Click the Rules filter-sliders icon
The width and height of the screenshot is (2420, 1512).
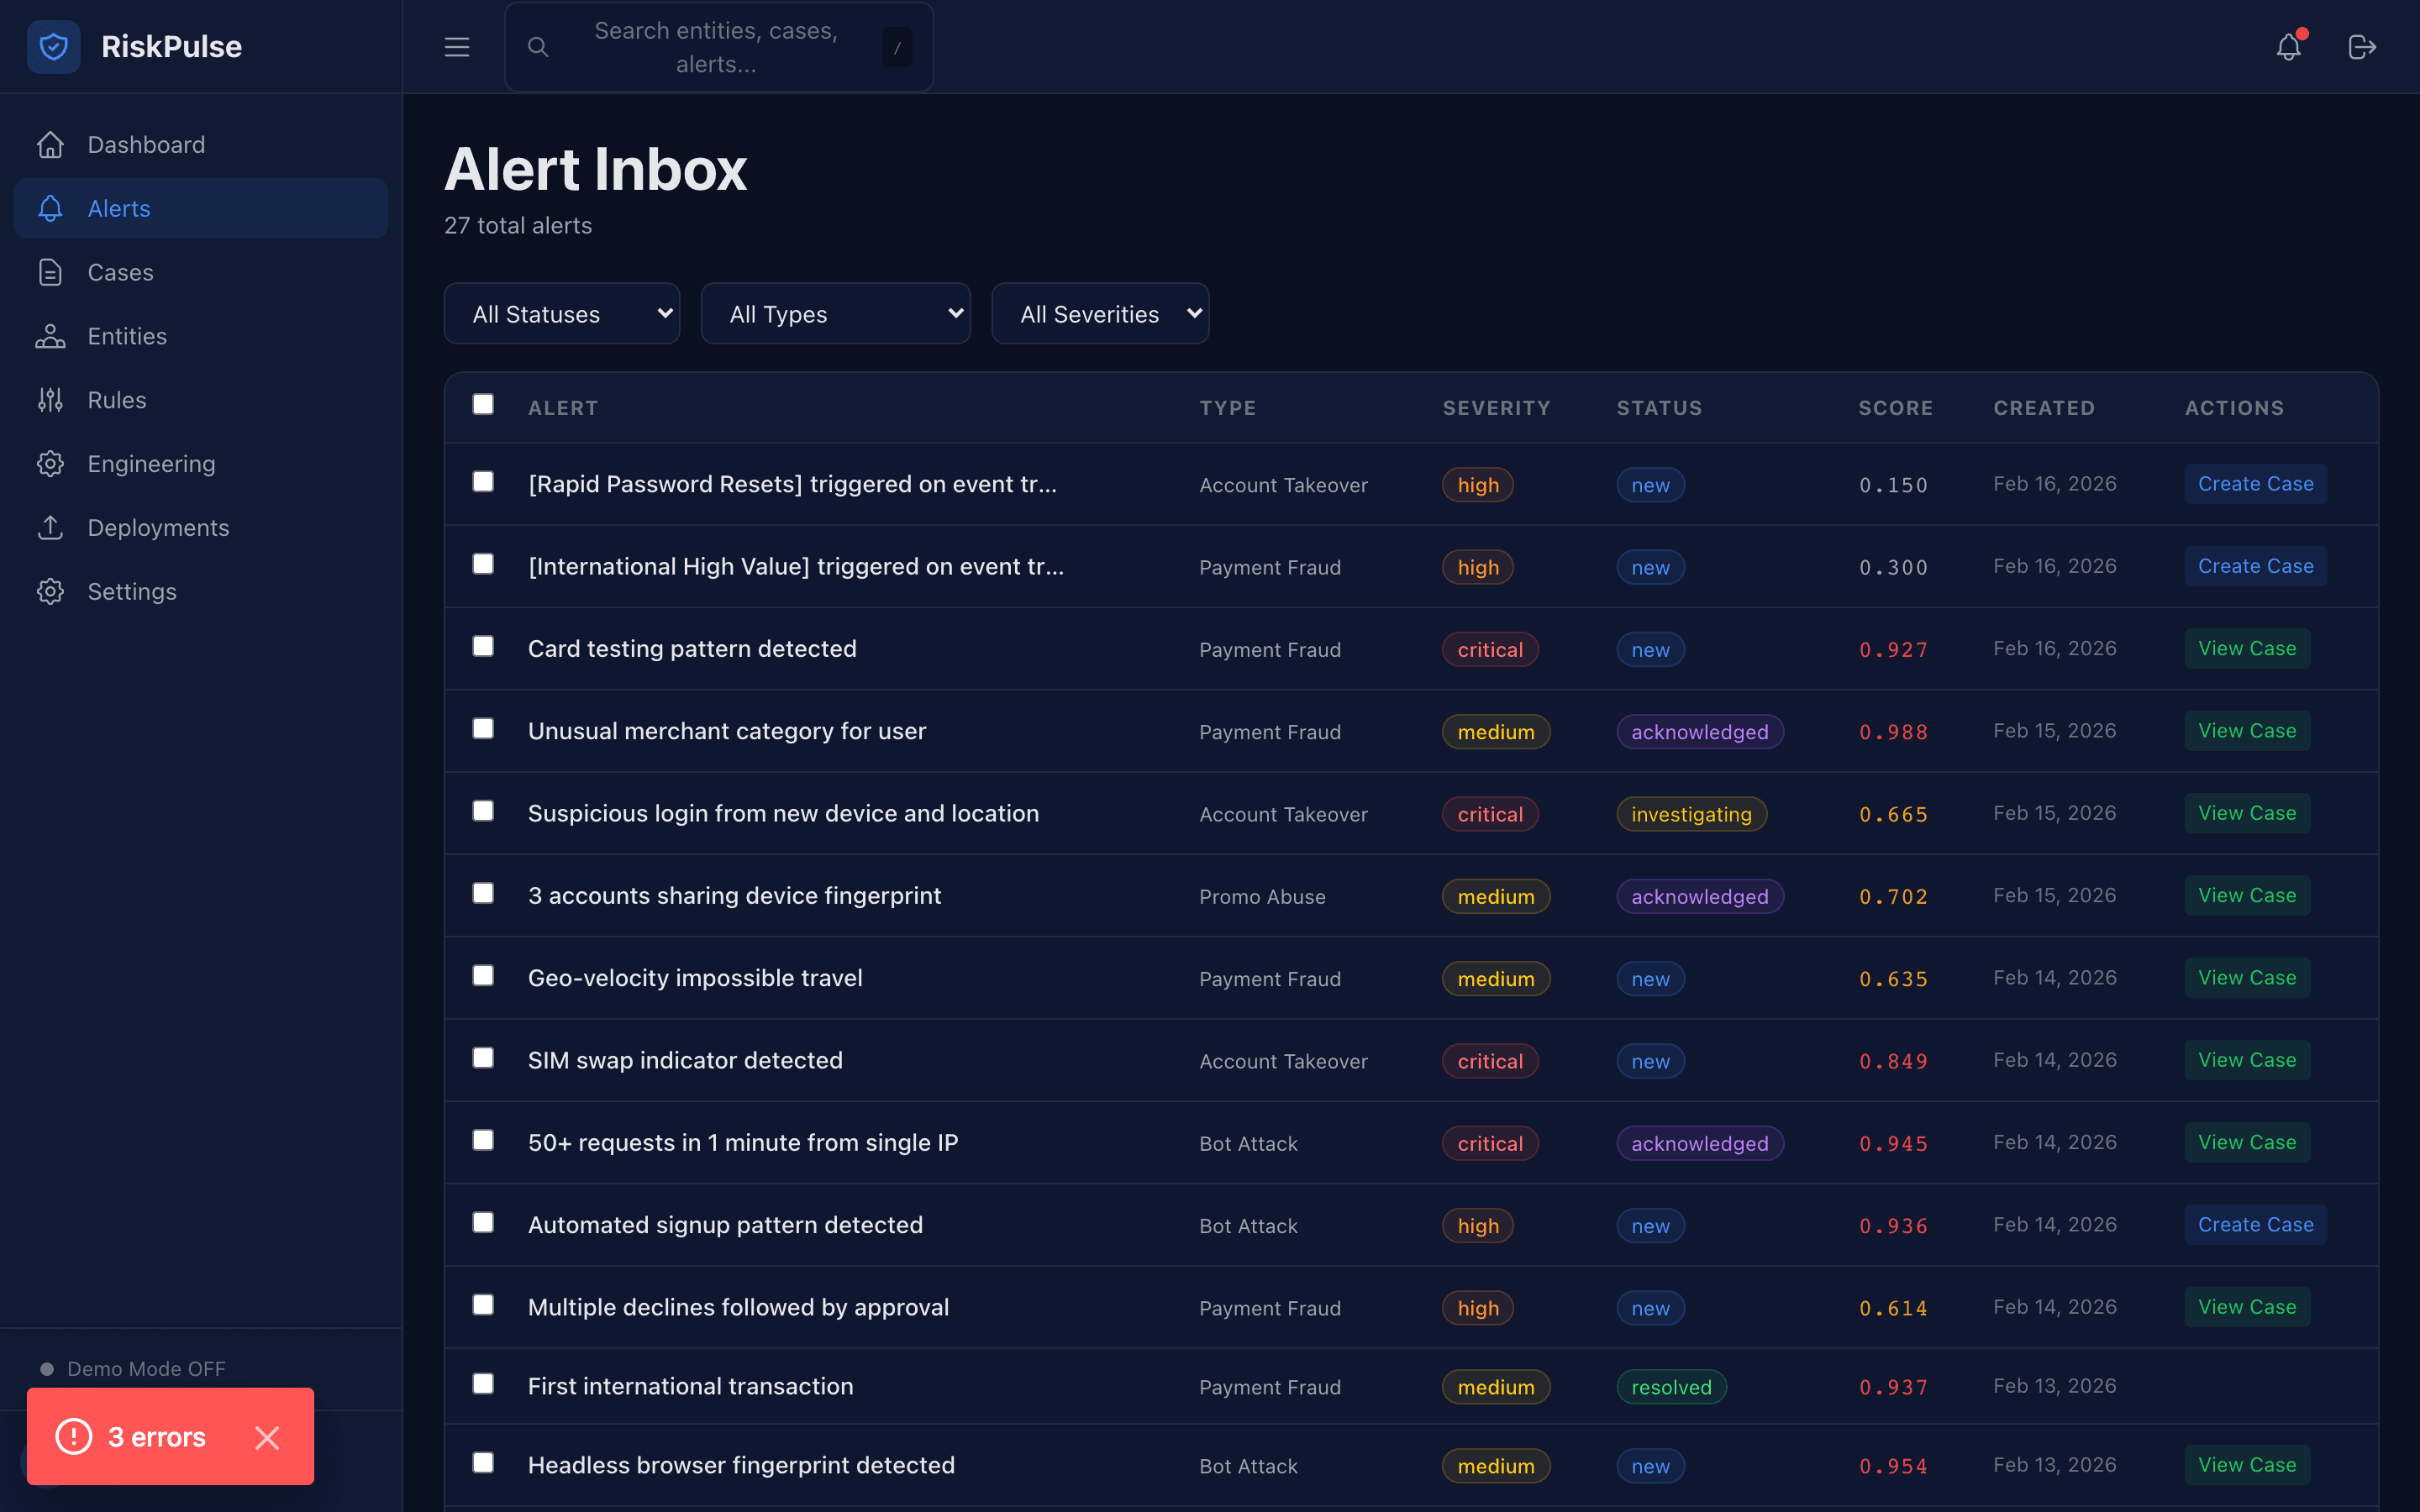(50, 399)
